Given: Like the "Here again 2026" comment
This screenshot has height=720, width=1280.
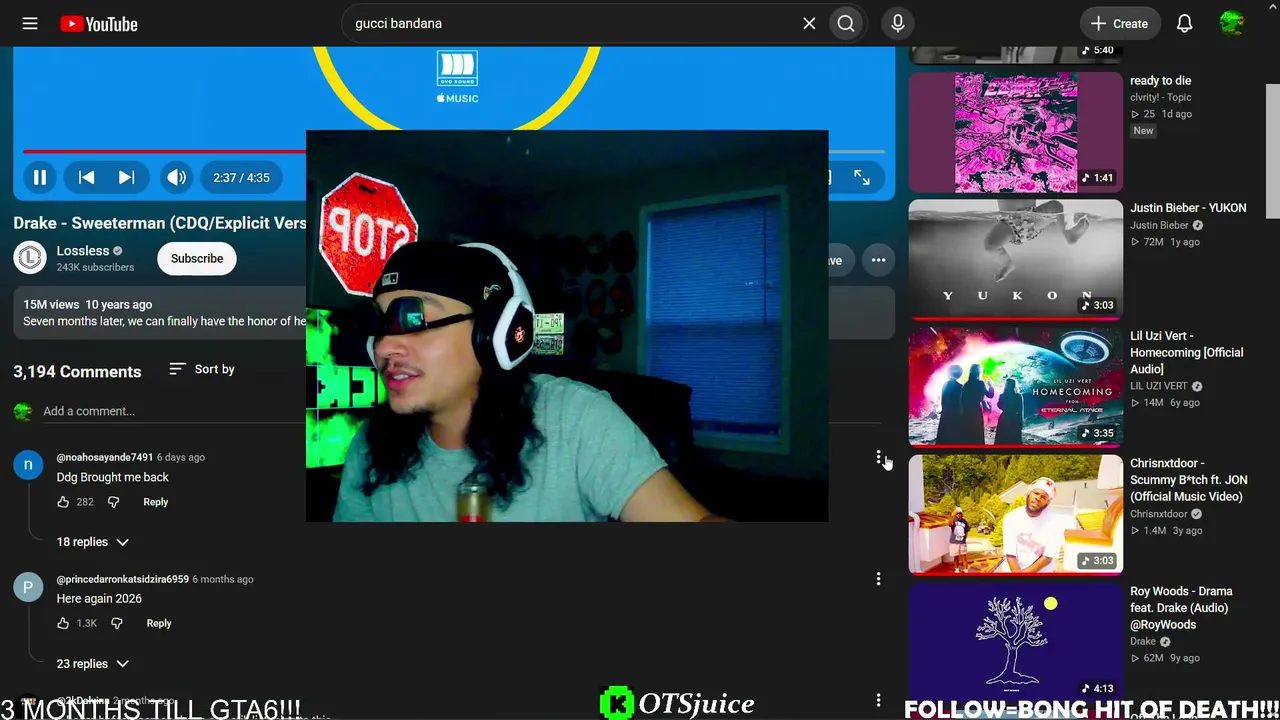Looking at the screenshot, I should point(63,623).
